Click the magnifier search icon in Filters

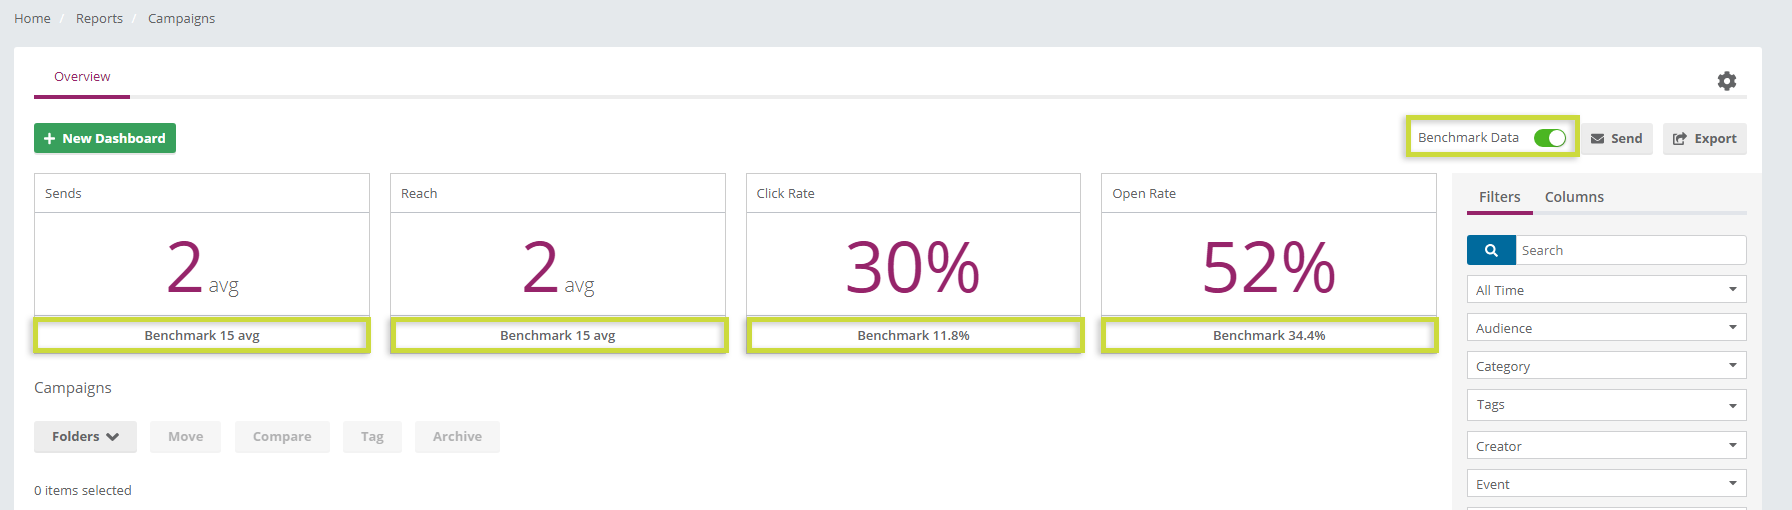[x=1491, y=250]
